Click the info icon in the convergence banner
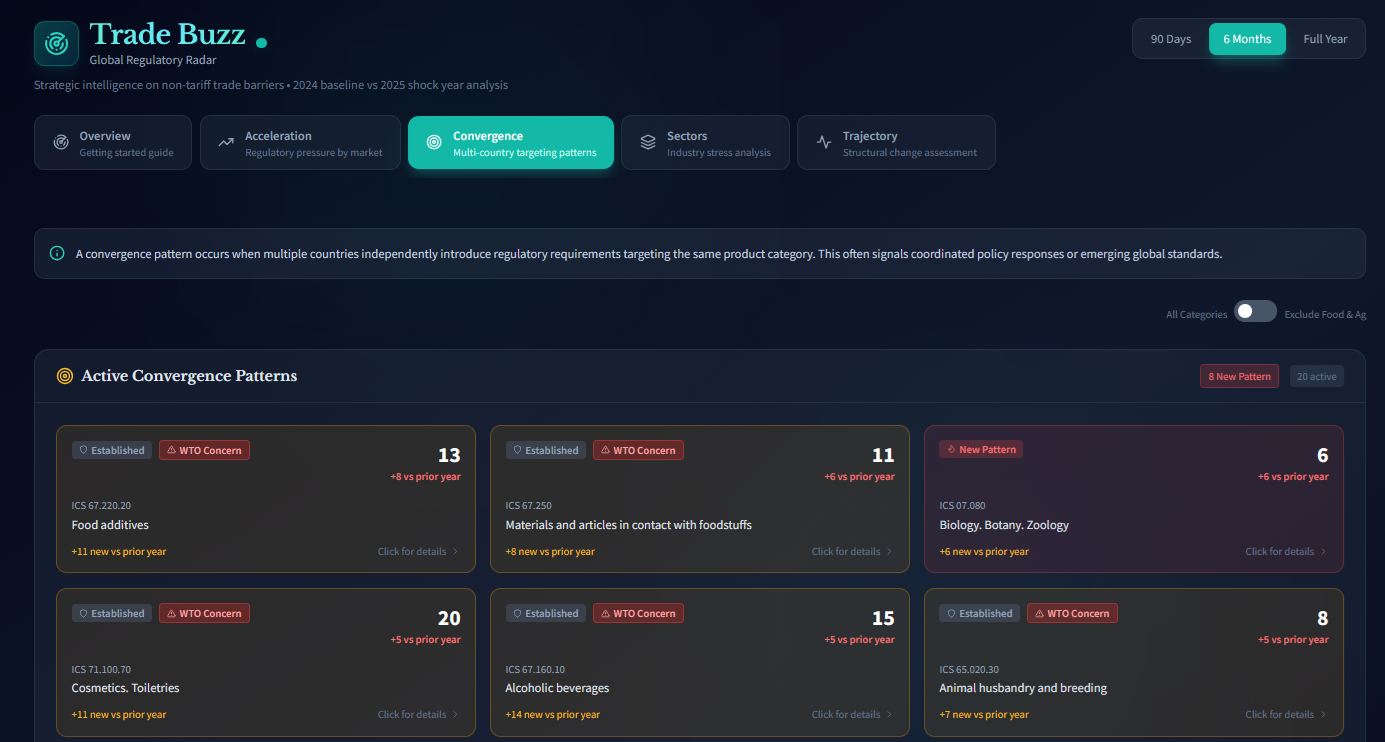 click(57, 254)
